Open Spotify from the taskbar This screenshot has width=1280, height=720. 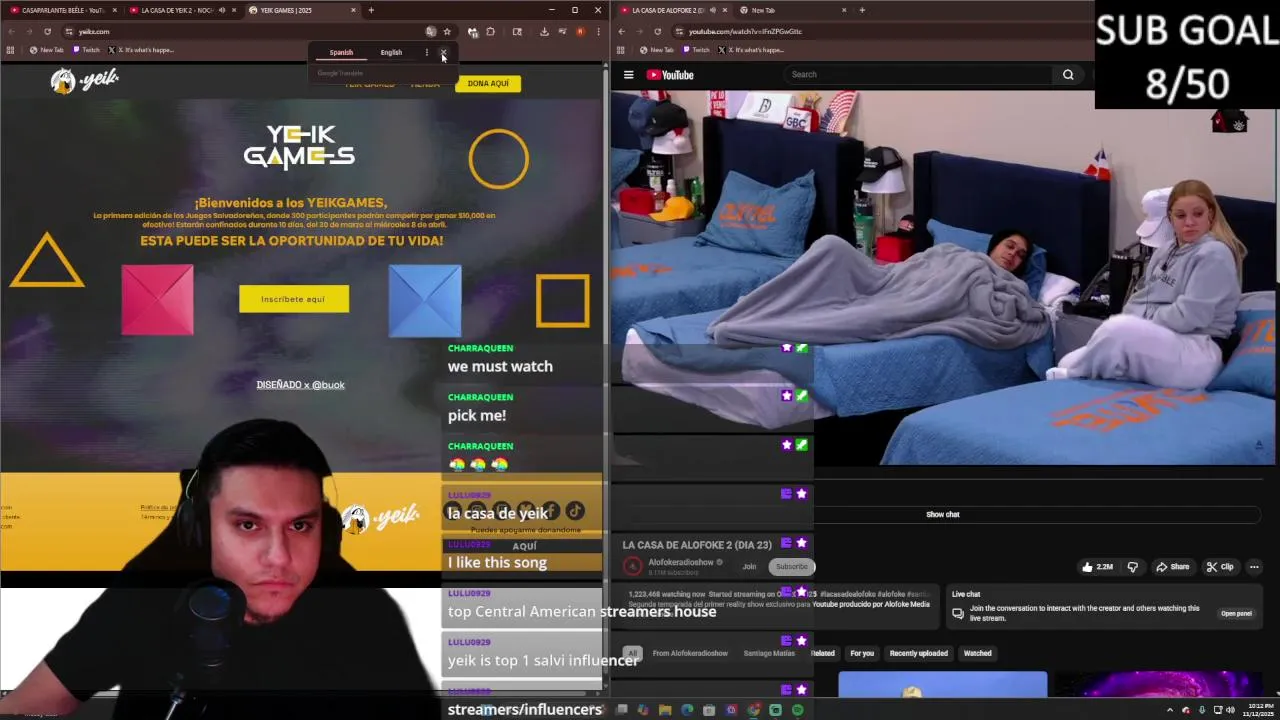click(x=797, y=710)
